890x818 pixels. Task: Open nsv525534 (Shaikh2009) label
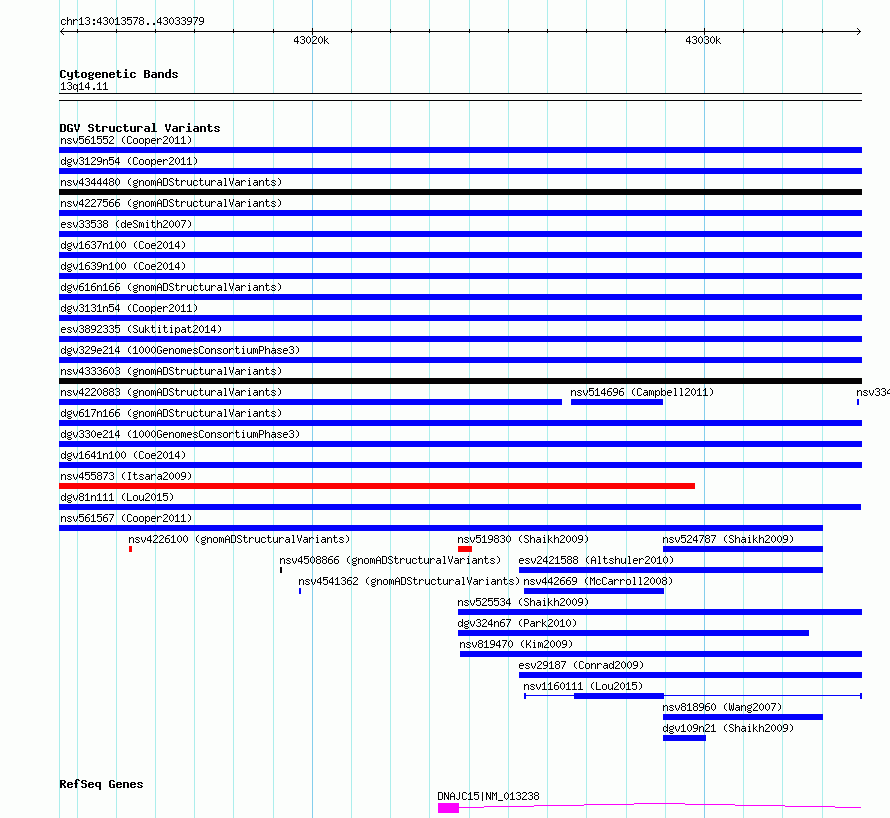tap(523, 602)
